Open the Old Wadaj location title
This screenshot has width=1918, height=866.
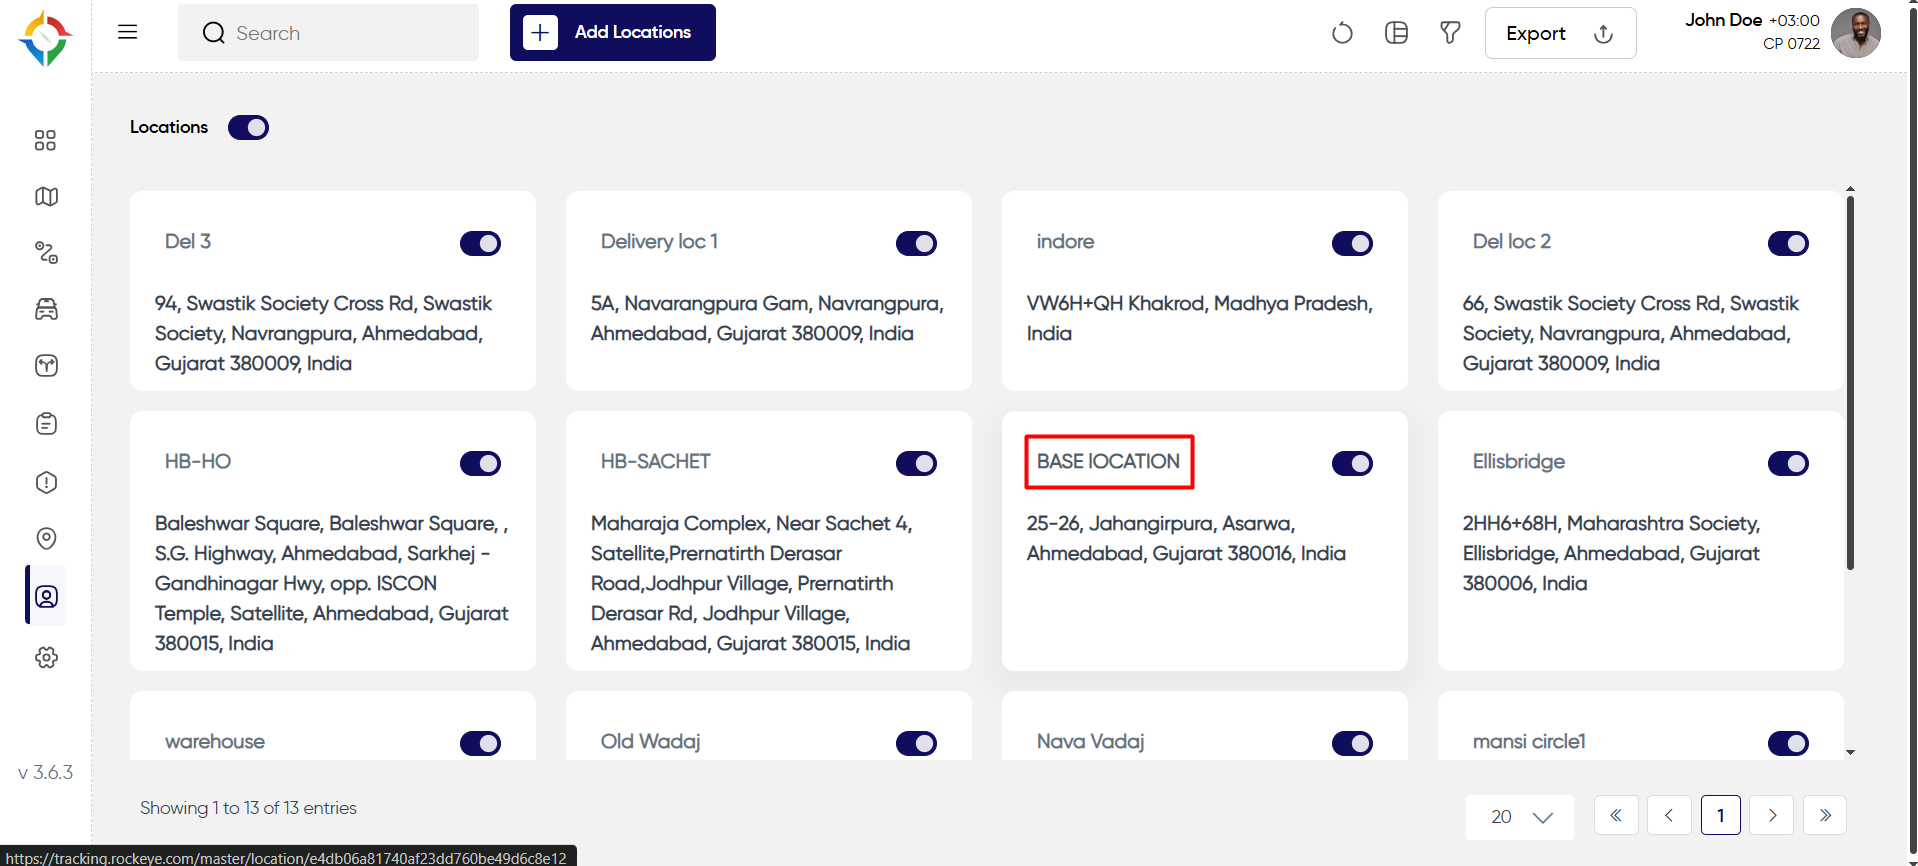point(650,741)
